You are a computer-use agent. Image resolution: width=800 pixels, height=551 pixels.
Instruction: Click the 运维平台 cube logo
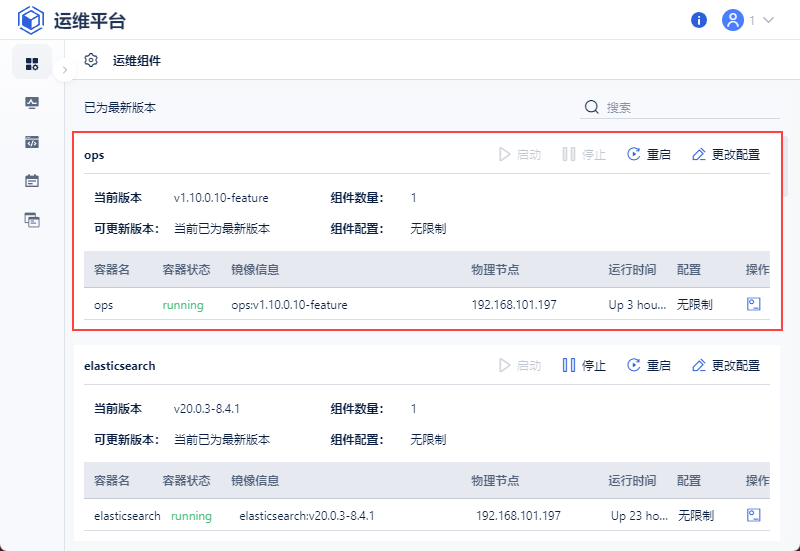pyautogui.click(x=32, y=20)
